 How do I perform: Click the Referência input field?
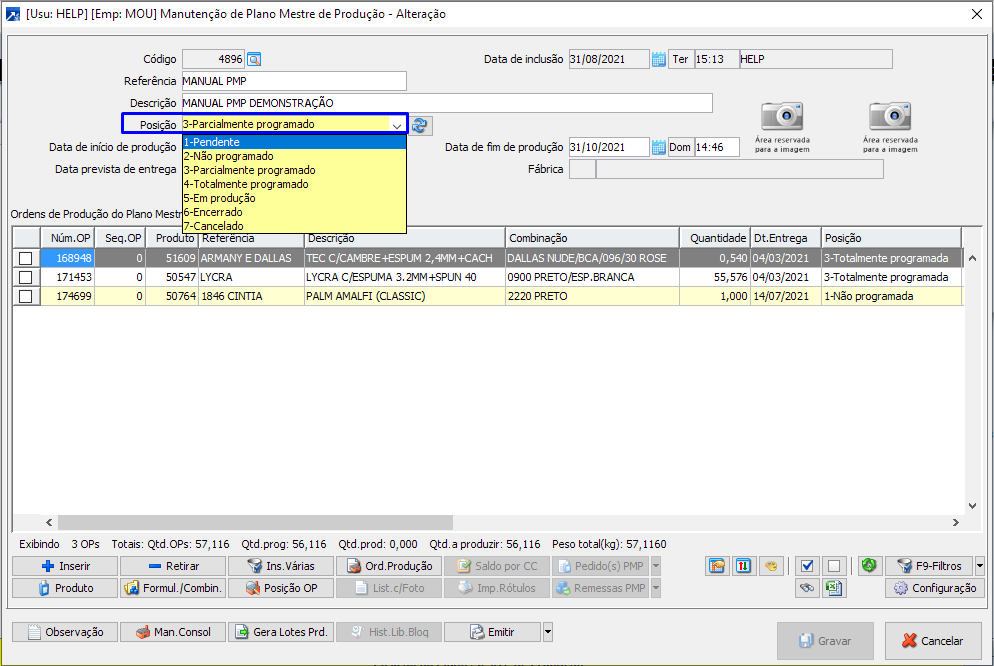pyautogui.click(x=294, y=81)
